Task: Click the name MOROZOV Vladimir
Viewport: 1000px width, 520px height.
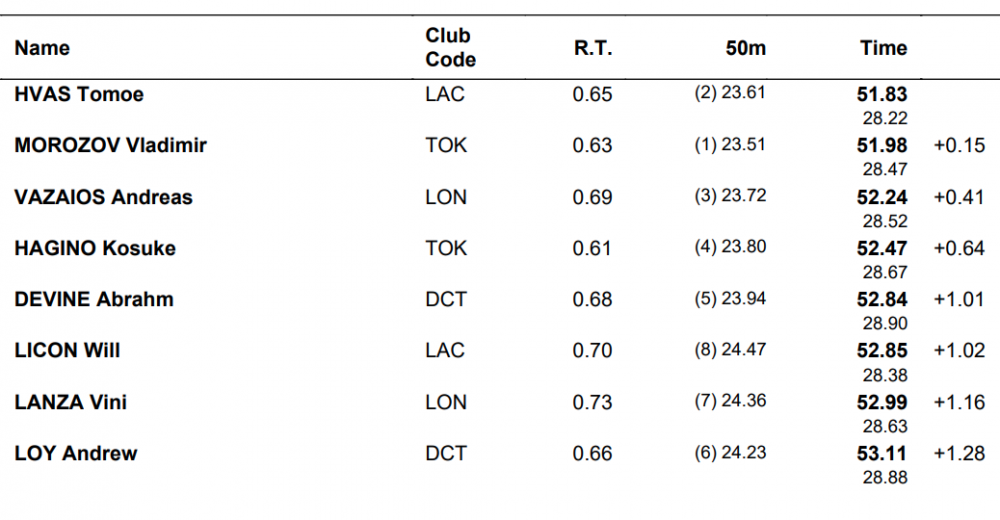Action: (110, 145)
